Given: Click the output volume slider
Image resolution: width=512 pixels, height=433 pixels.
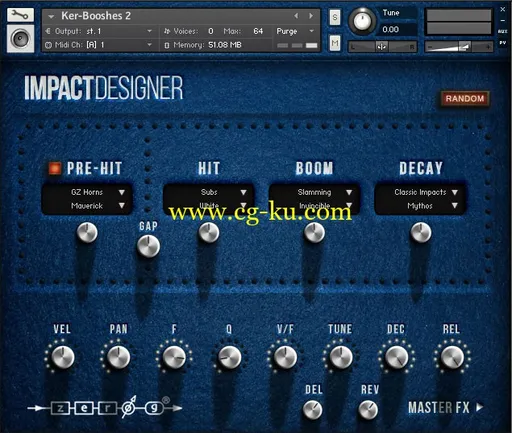Looking at the screenshot, I should tap(459, 47).
